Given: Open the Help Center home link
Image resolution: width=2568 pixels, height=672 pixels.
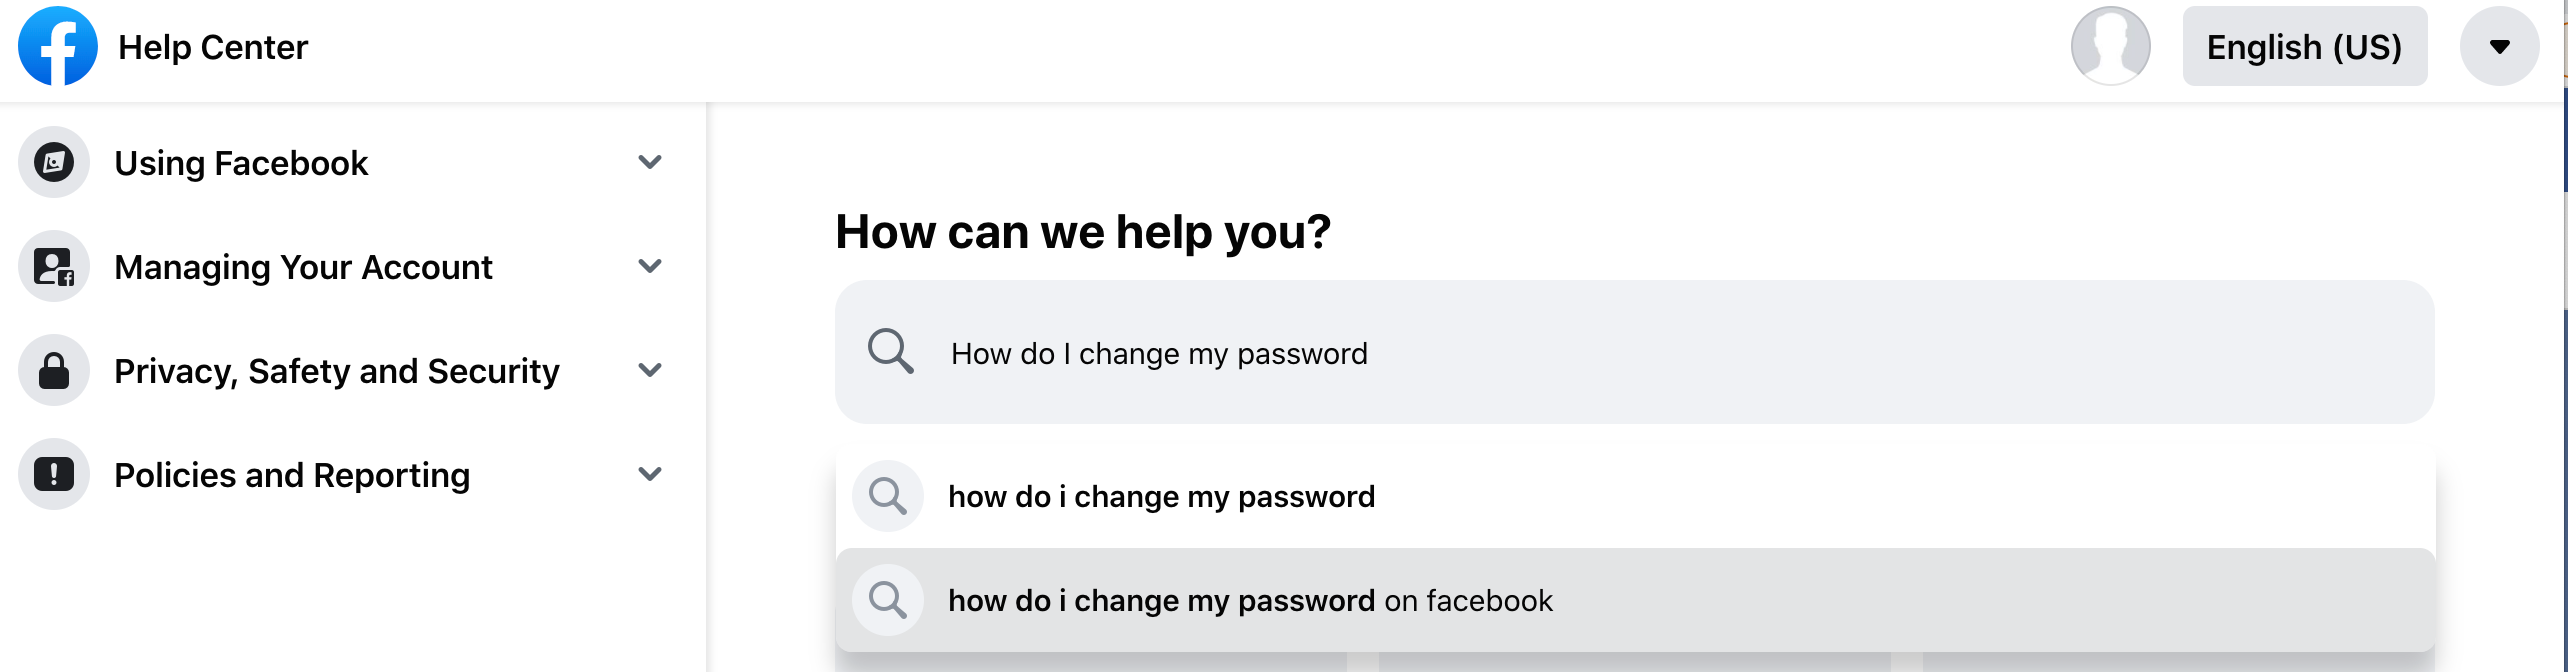Looking at the screenshot, I should (x=213, y=45).
